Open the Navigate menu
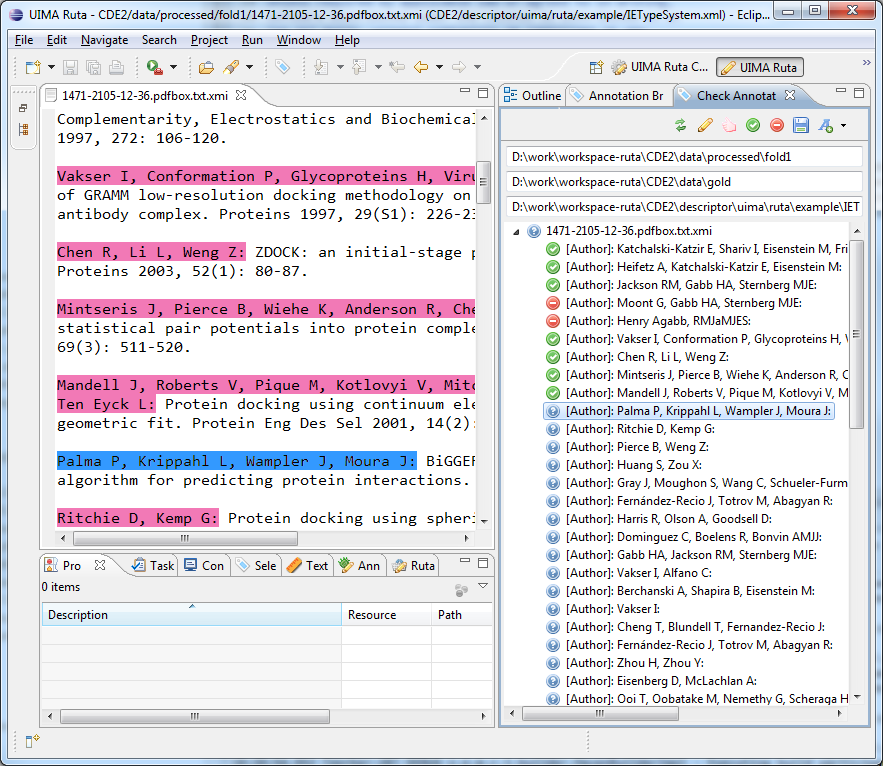This screenshot has width=883, height=766. pyautogui.click(x=104, y=40)
